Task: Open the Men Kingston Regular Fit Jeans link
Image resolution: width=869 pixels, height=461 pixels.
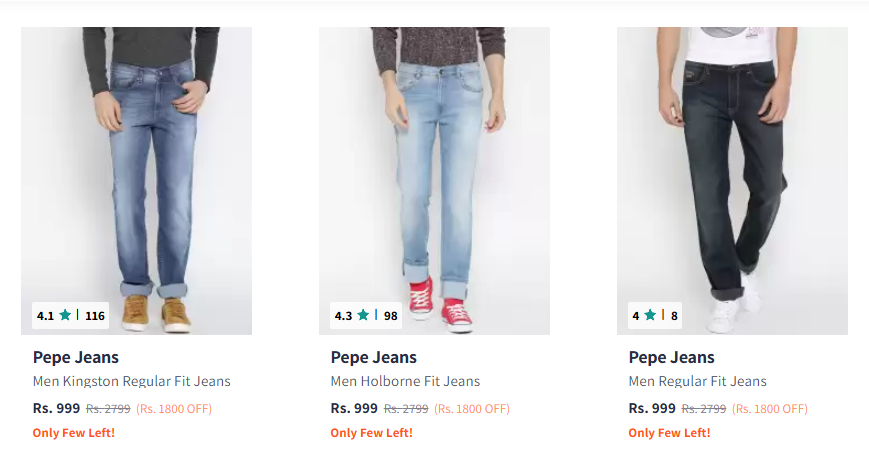Action: tap(131, 381)
